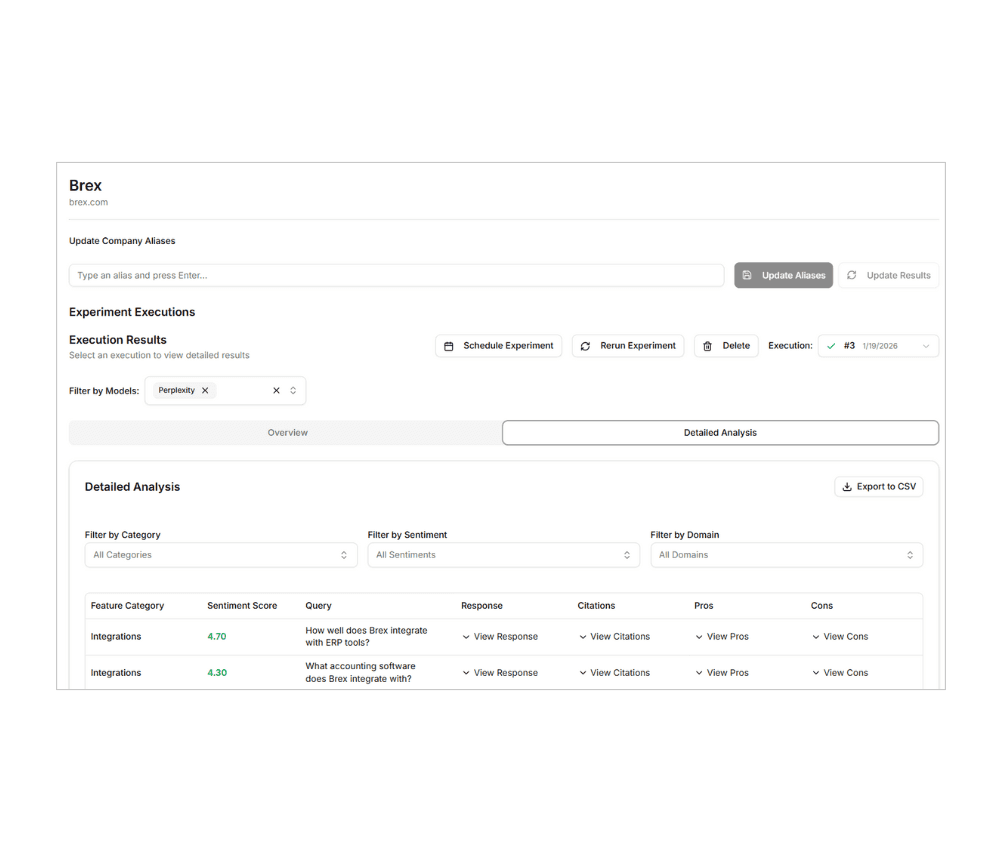Click the green checkmark next to execution #3
This screenshot has width=1002, height=852.
(830, 345)
